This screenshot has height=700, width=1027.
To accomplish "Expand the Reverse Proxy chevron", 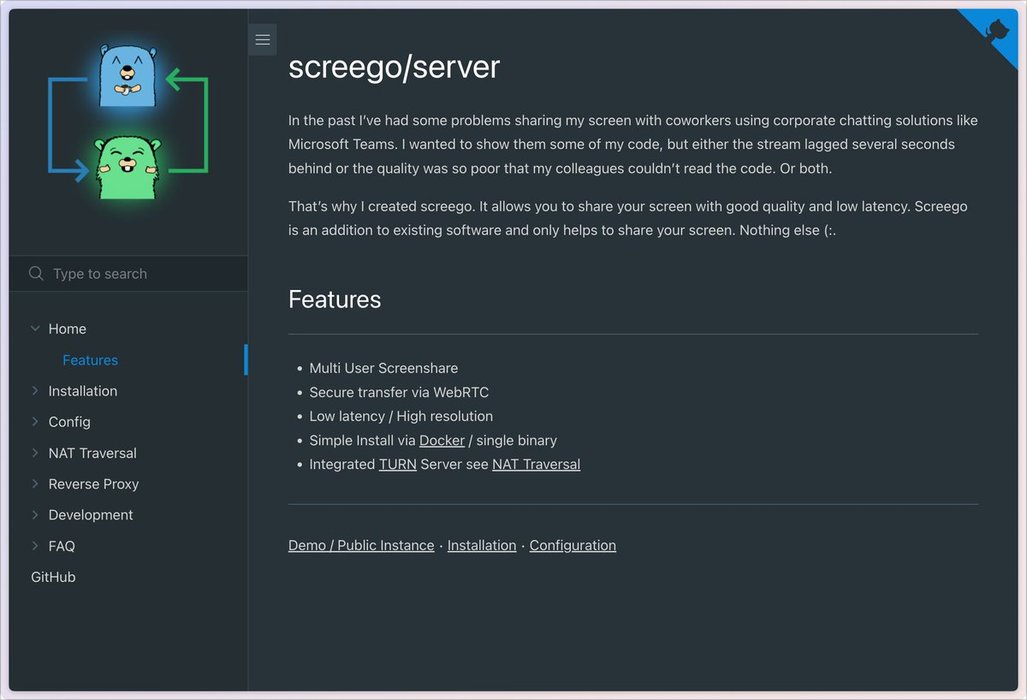I will point(35,484).
